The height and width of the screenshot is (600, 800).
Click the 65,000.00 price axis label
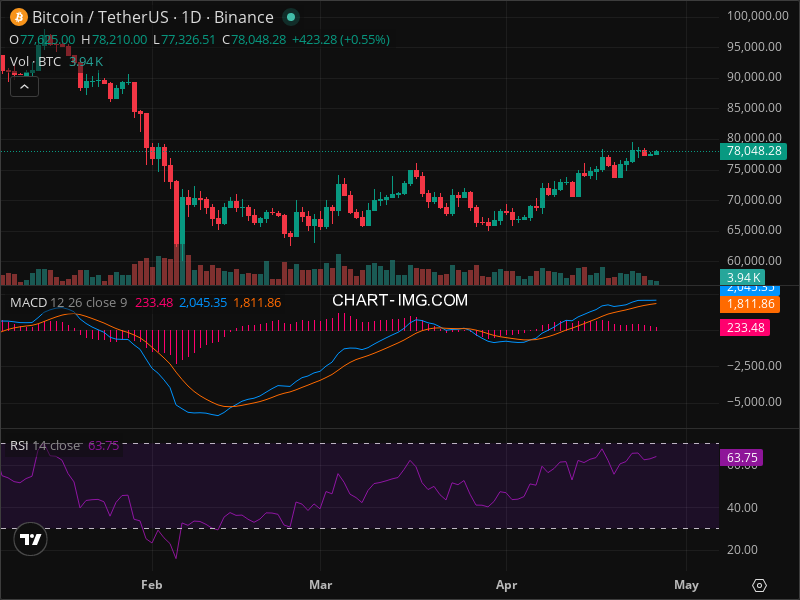click(754, 230)
